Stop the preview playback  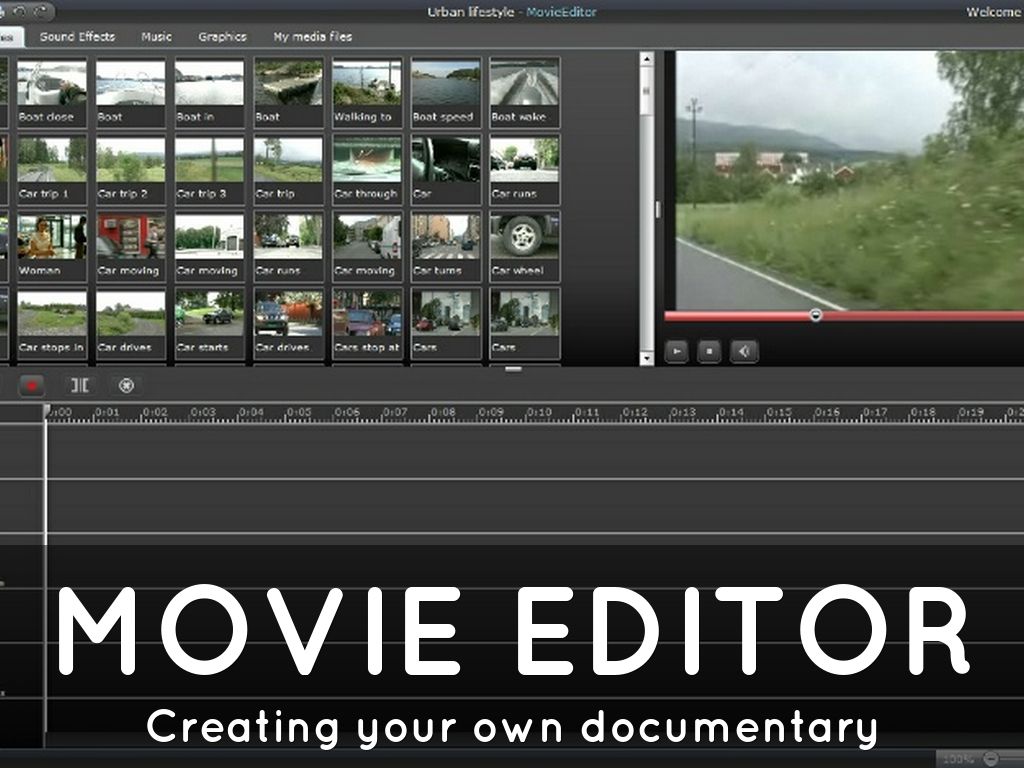click(709, 351)
